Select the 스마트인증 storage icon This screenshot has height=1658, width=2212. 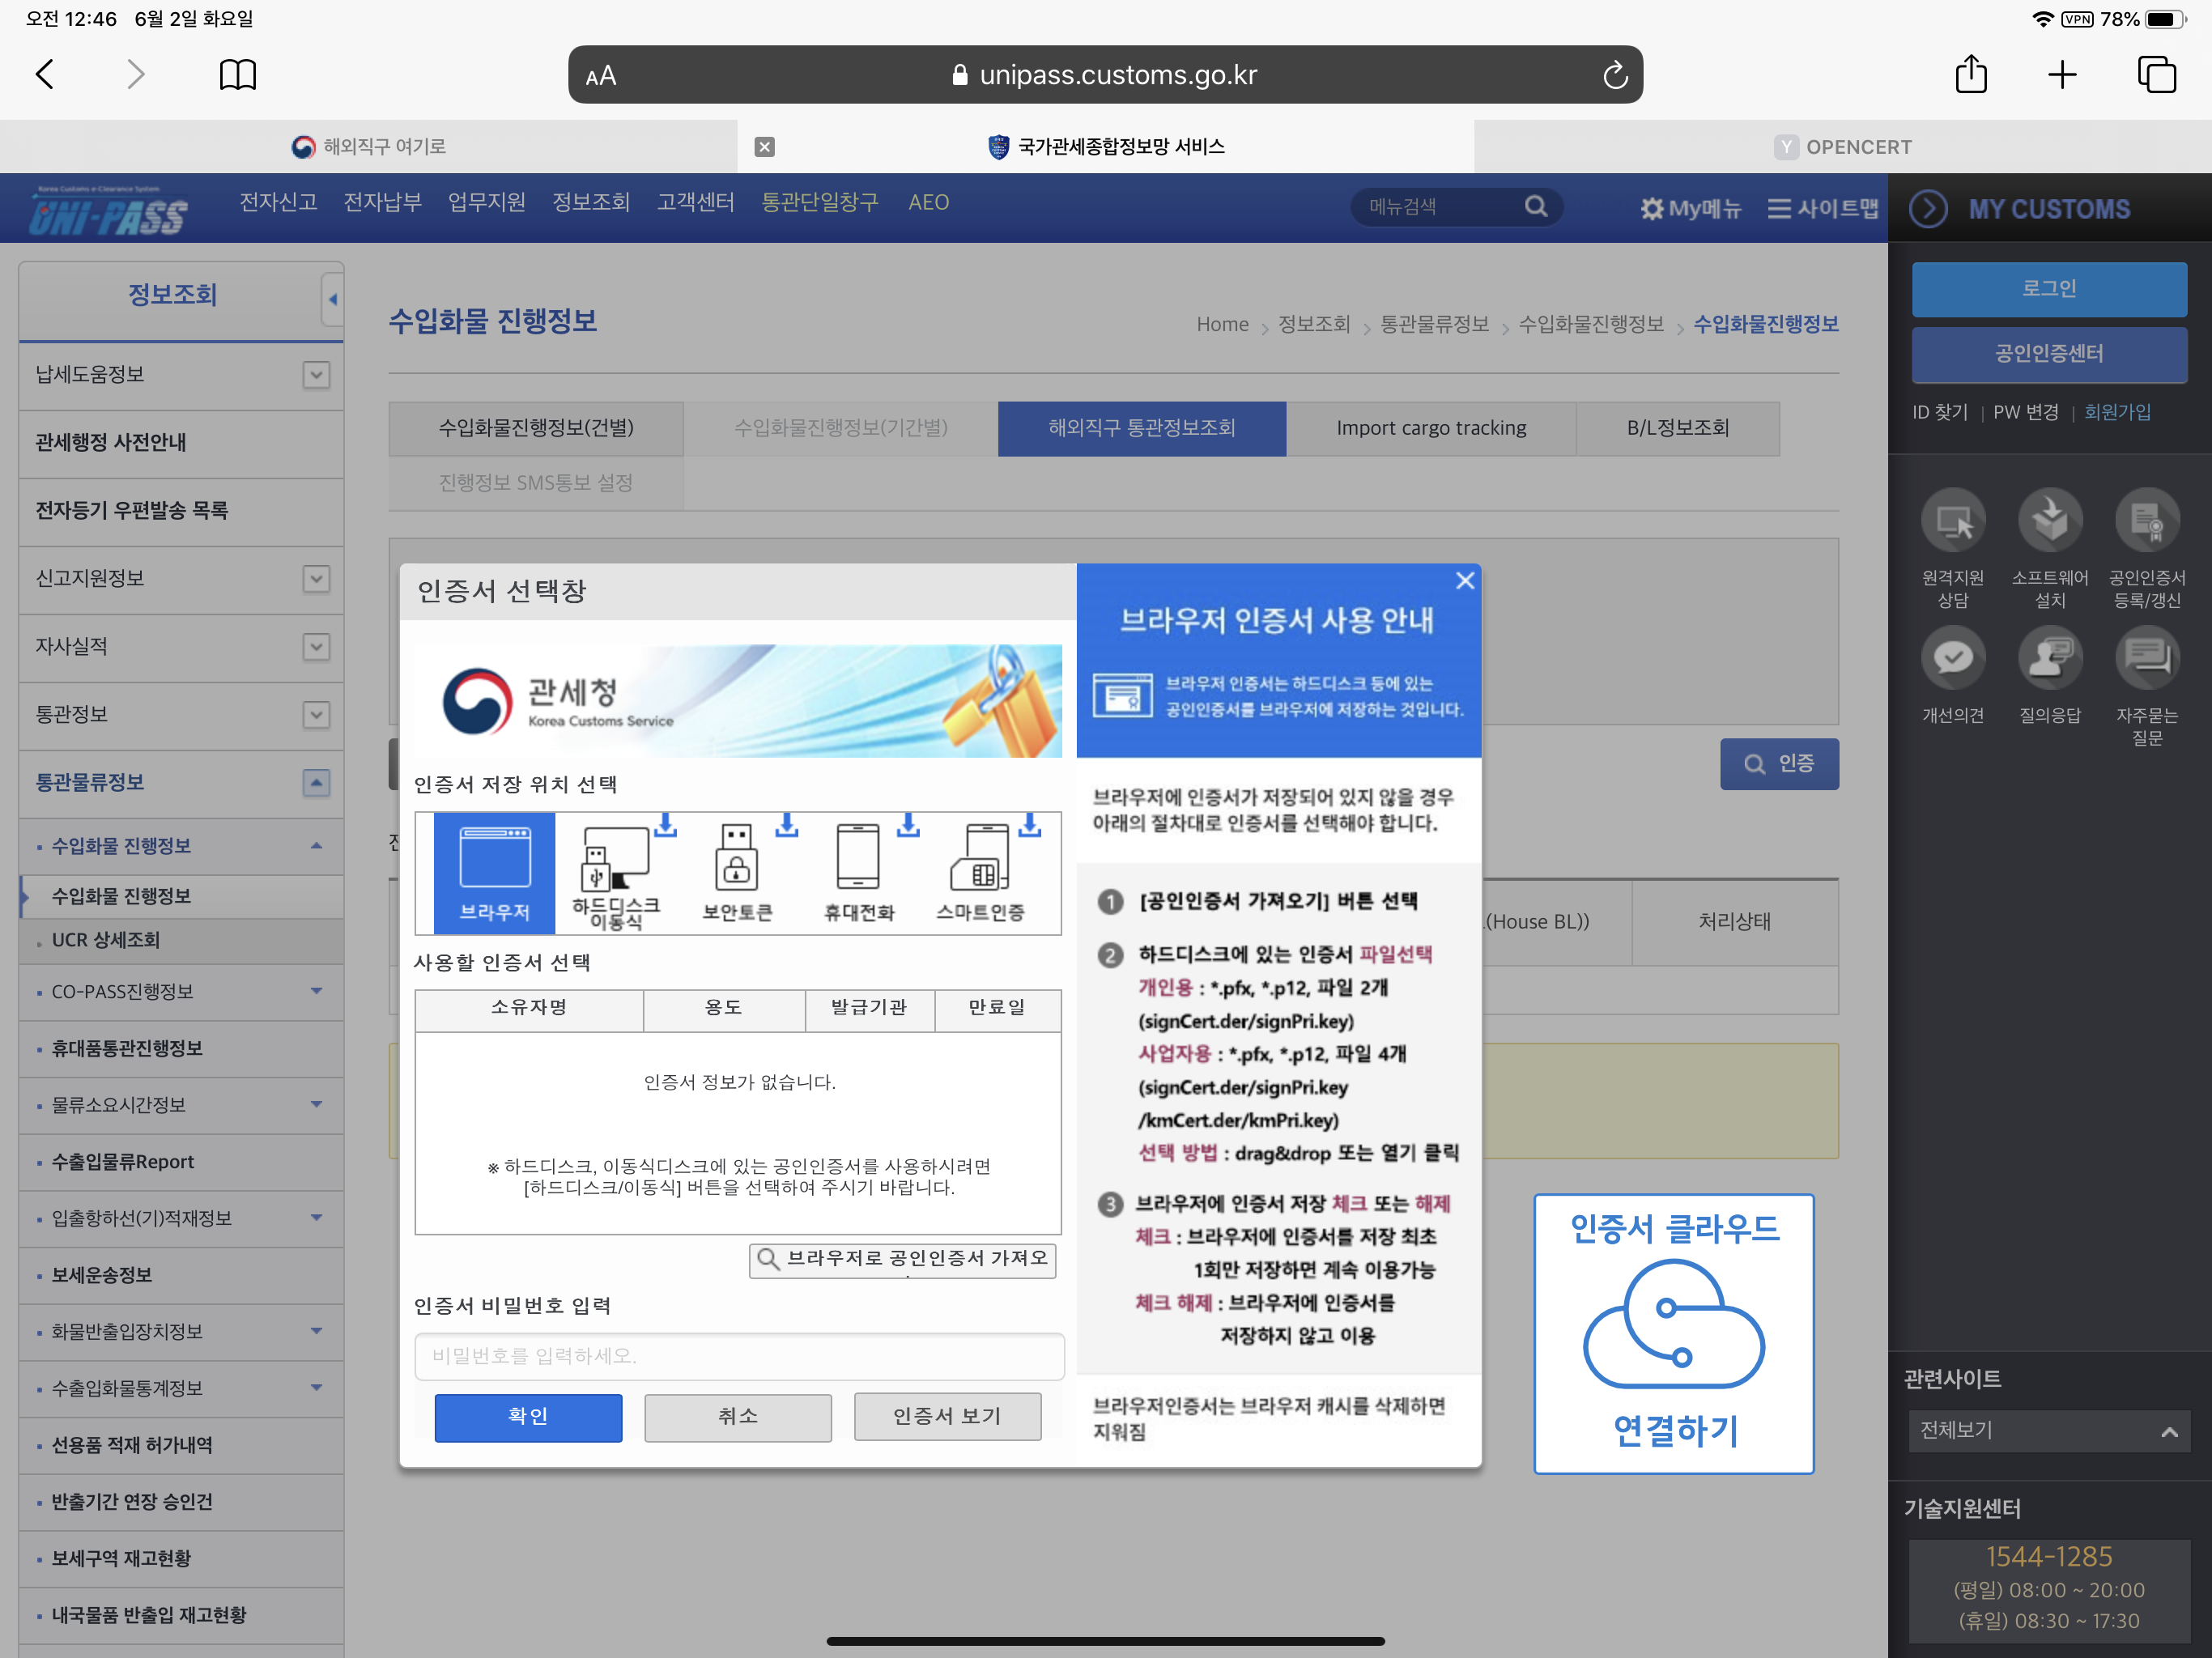pyautogui.click(x=981, y=872)
